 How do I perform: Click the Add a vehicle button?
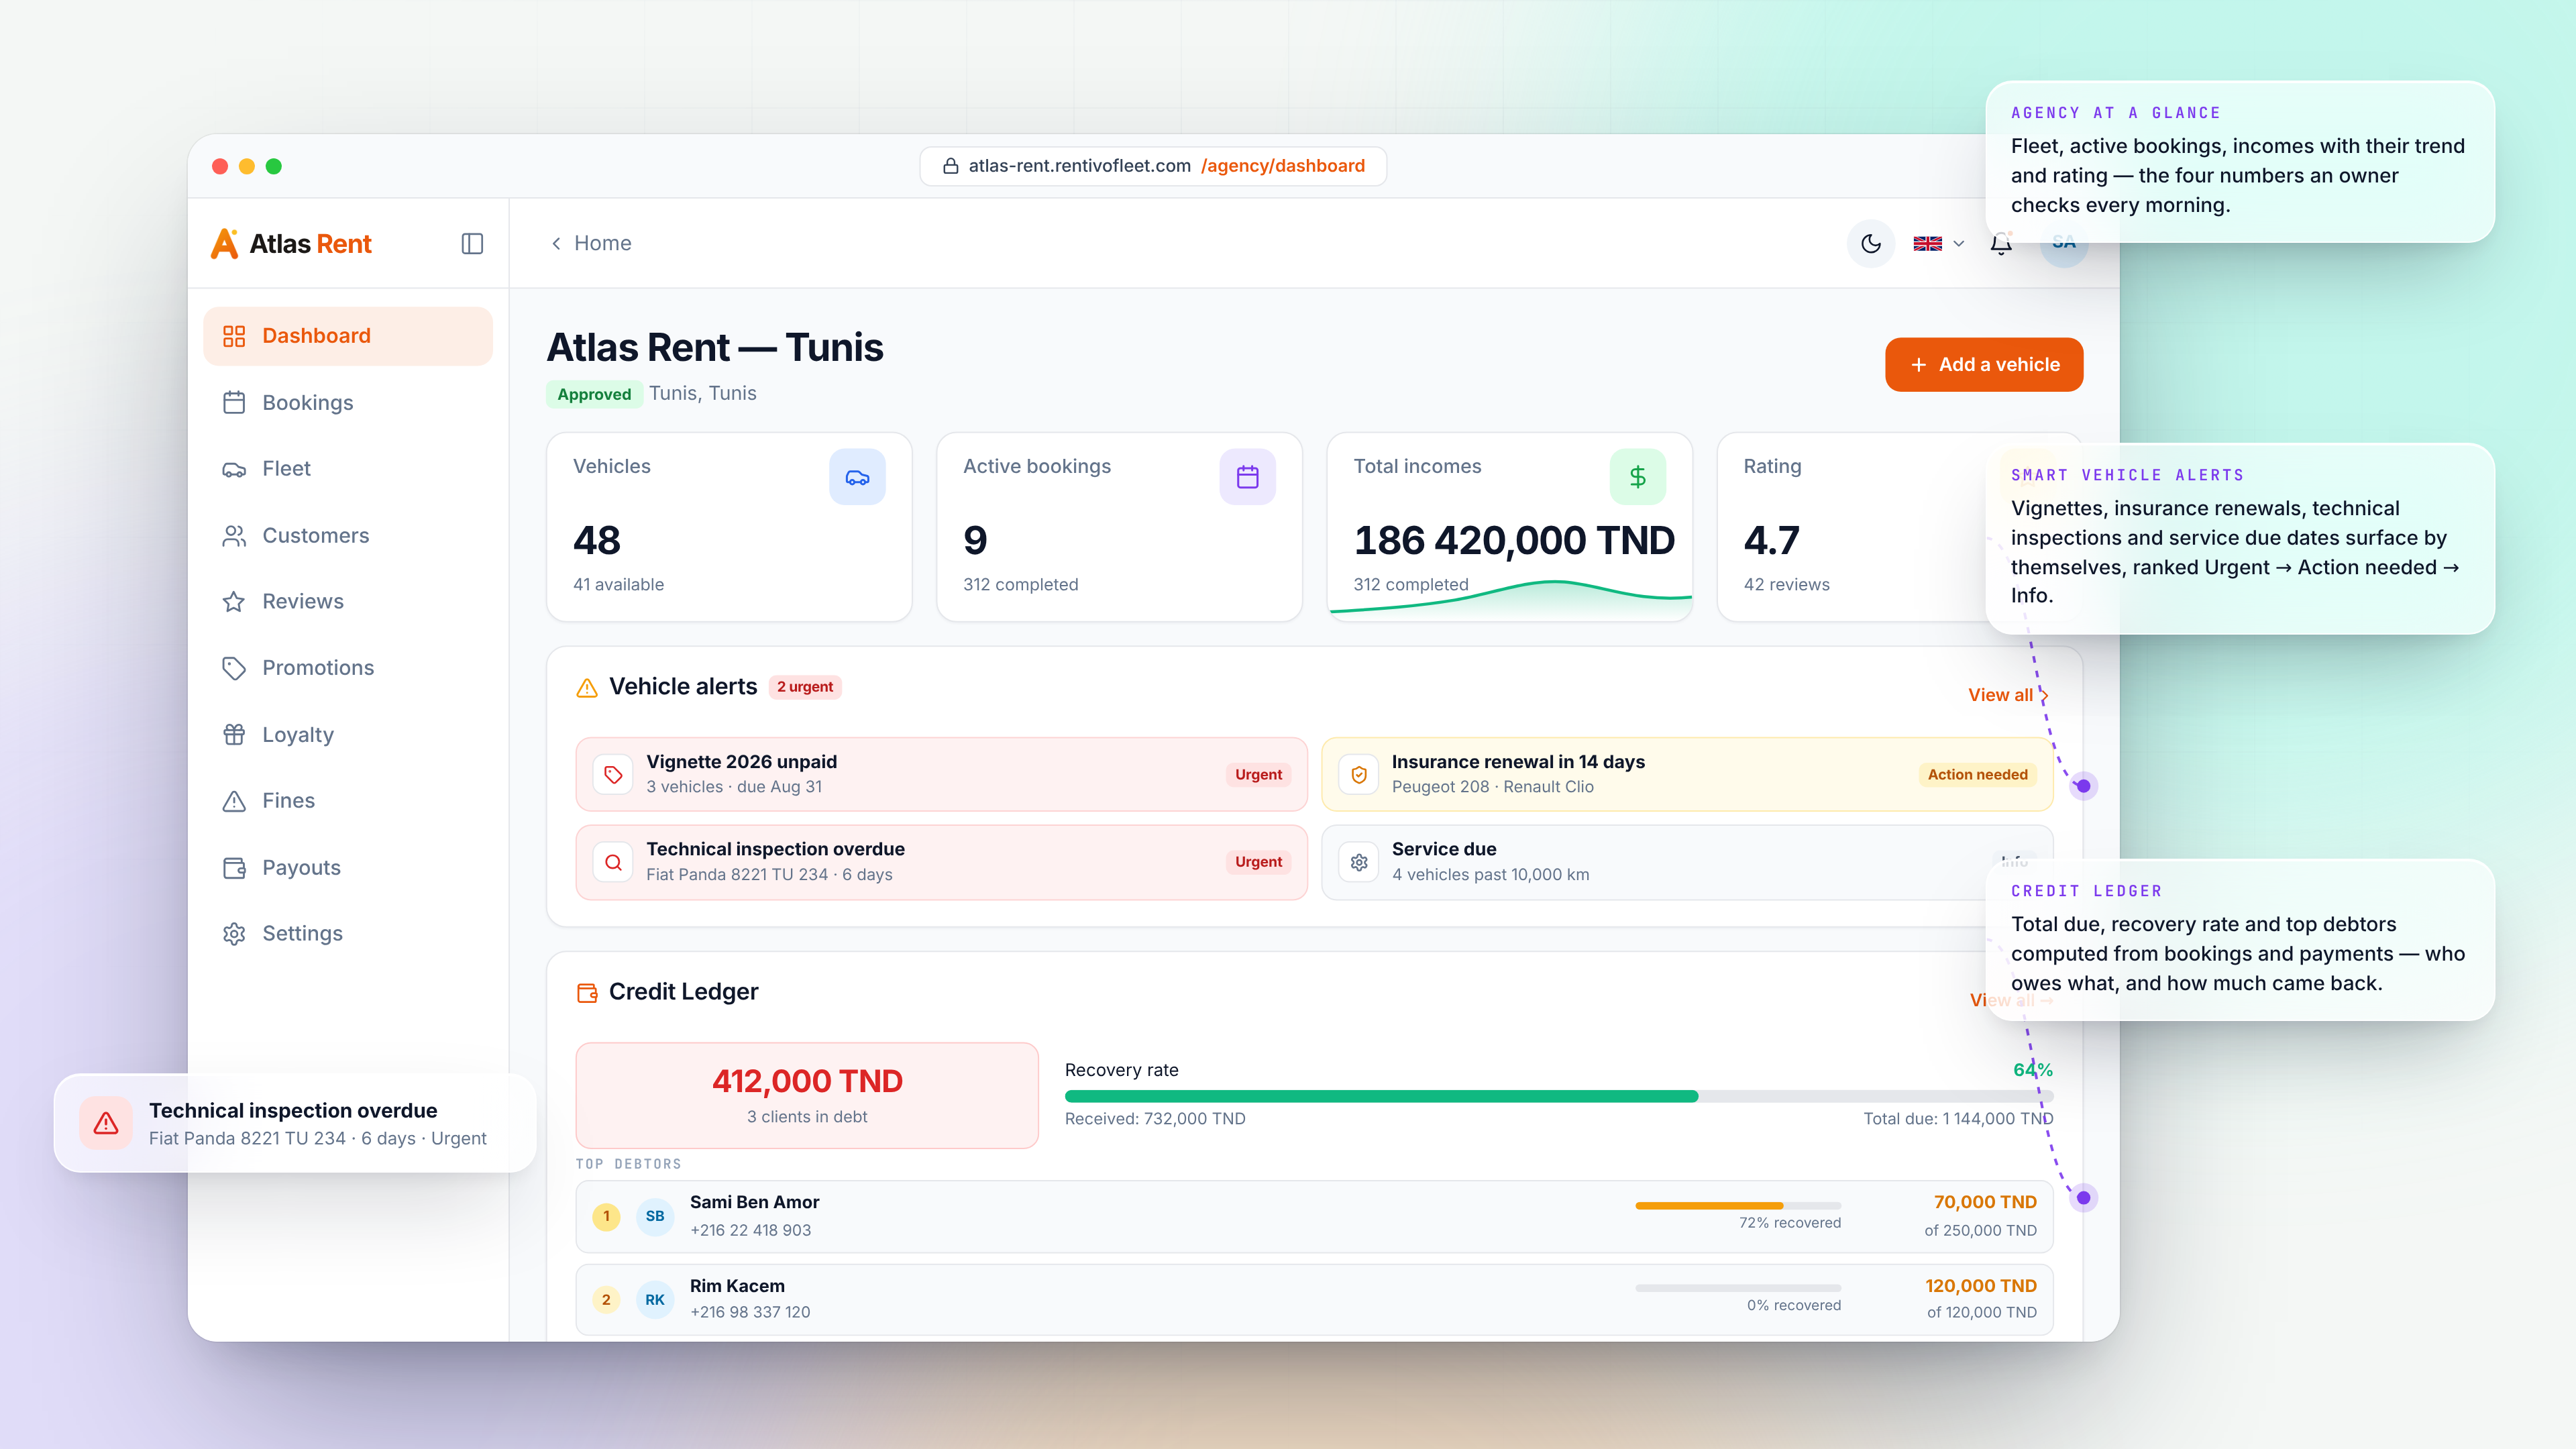1984,365
